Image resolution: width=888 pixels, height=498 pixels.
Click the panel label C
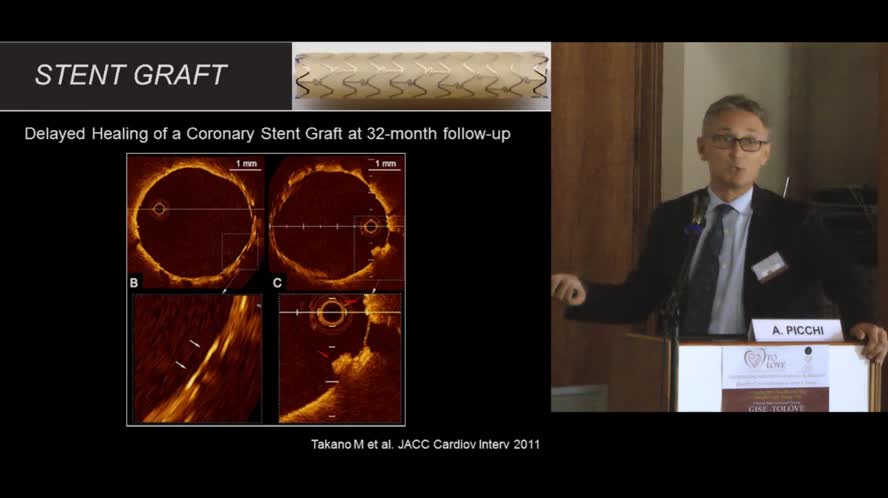click(x=278, y=284)
